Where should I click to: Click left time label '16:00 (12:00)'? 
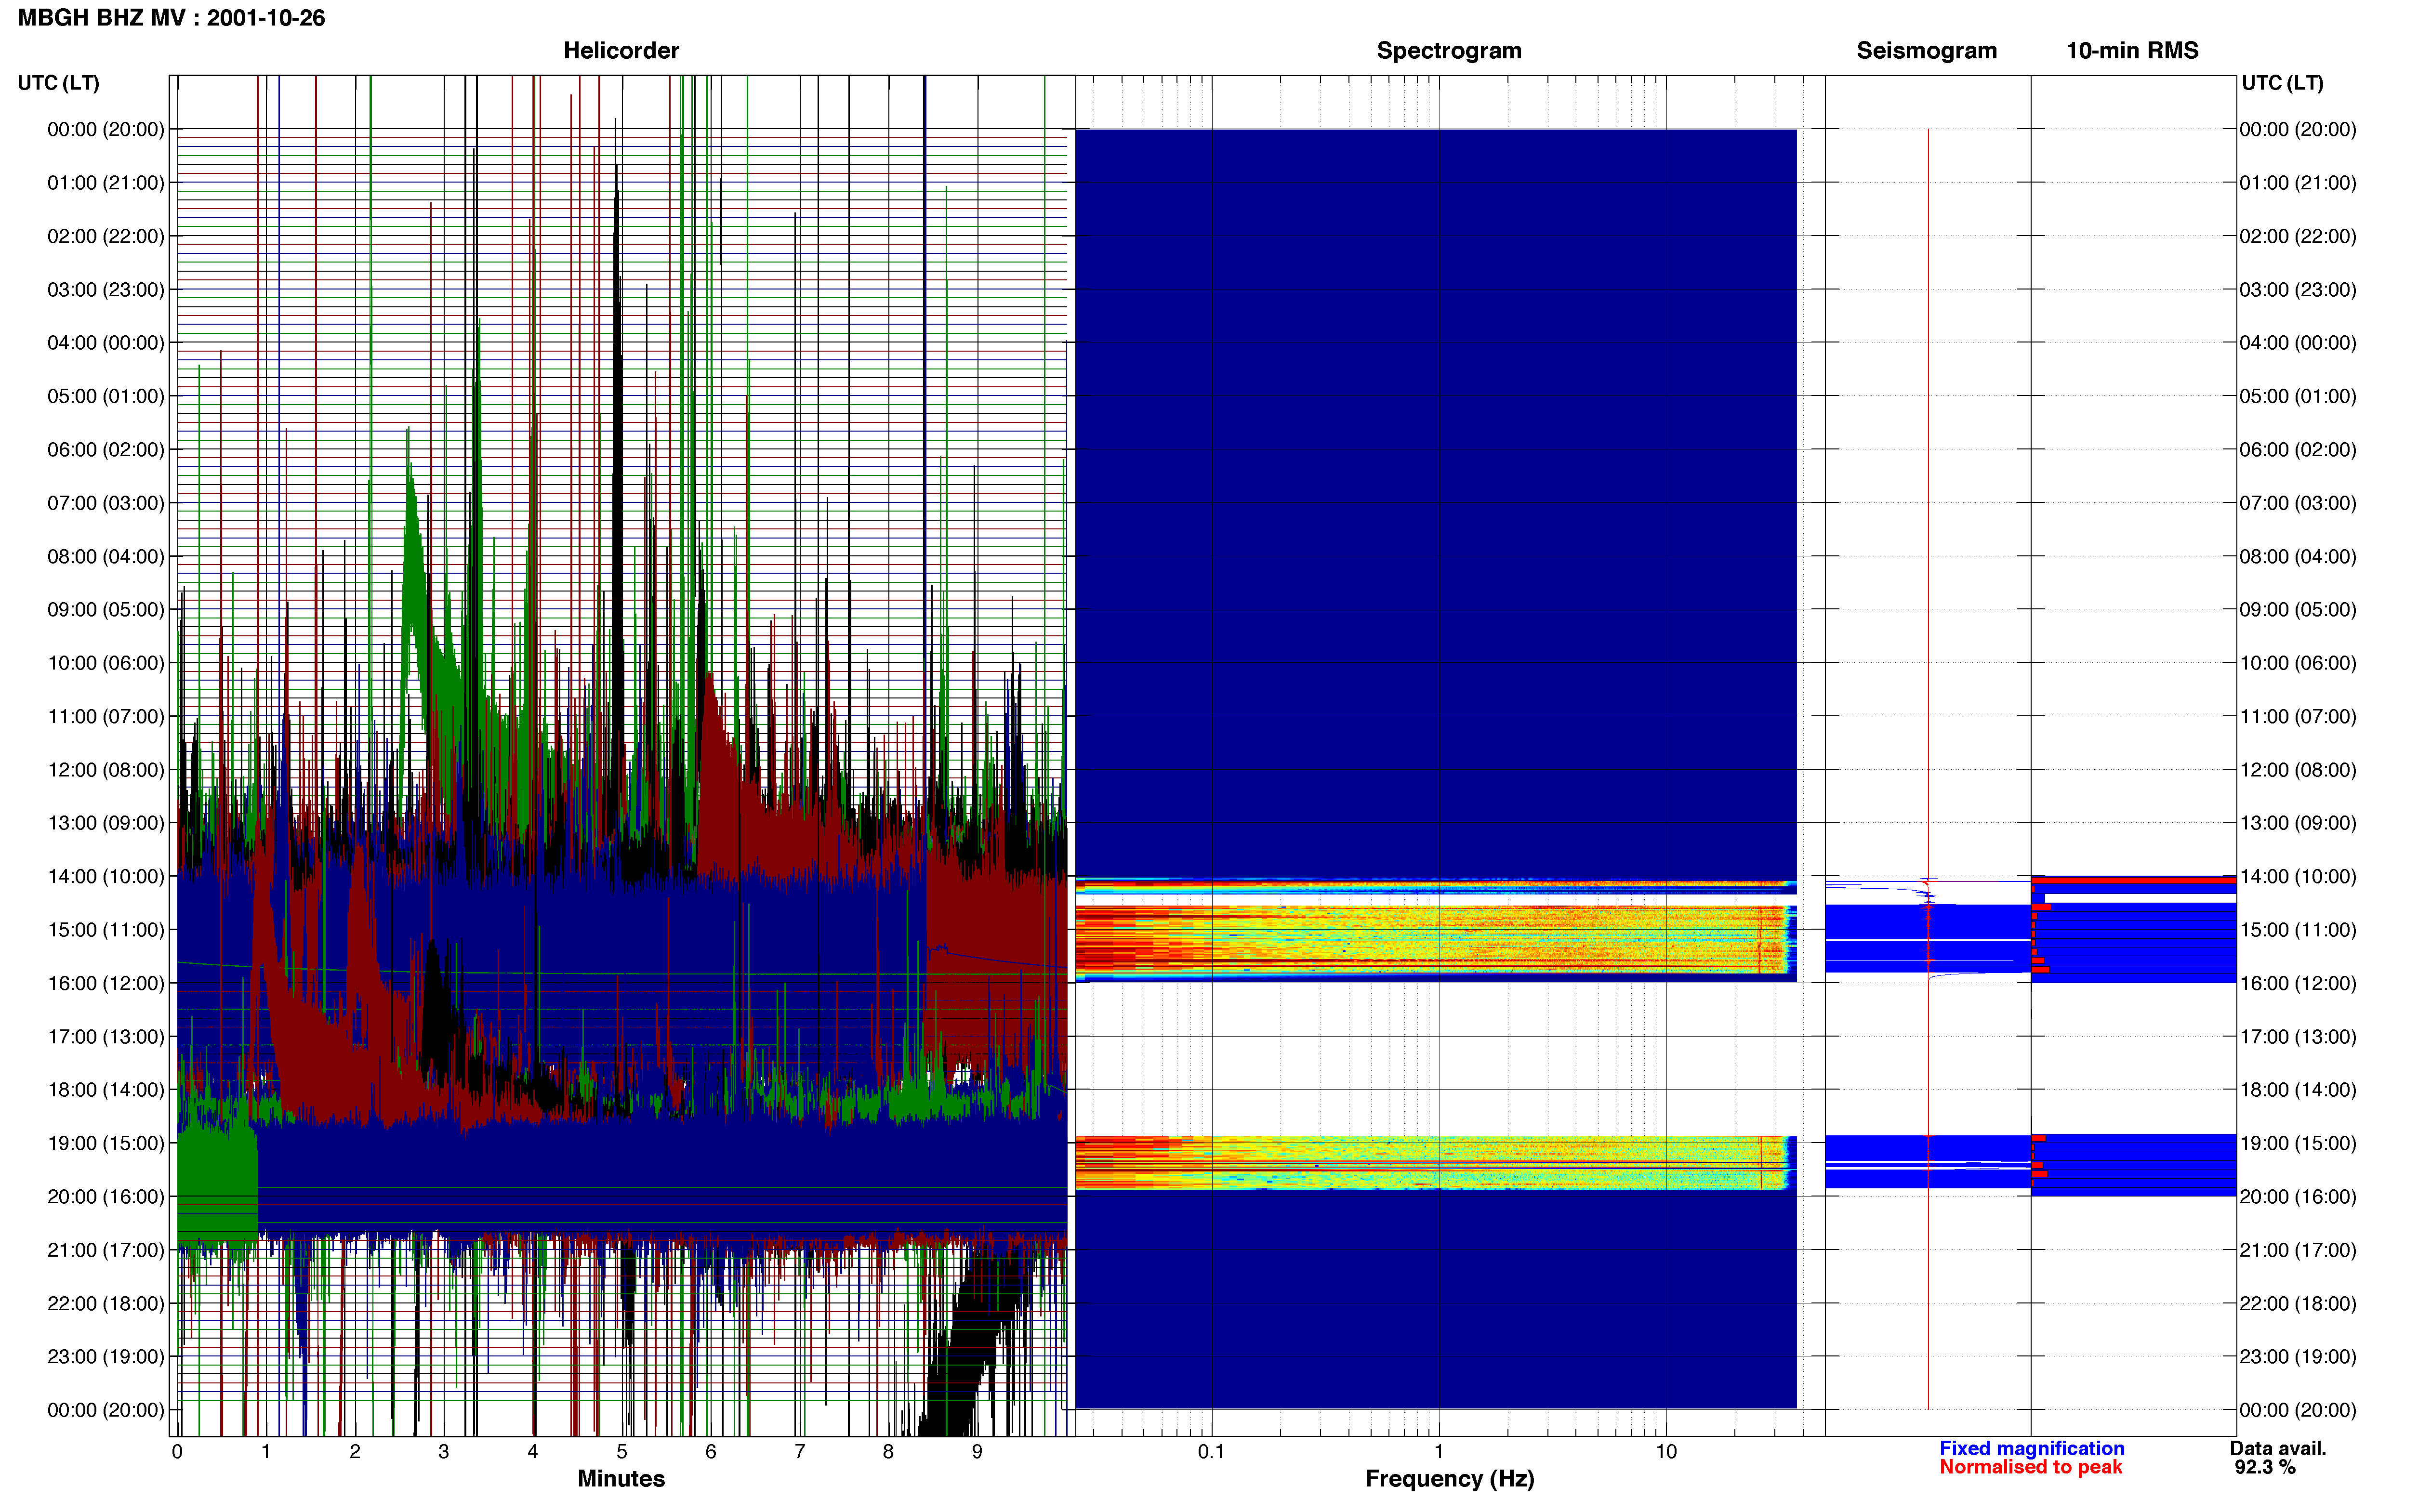click(106, 983)
